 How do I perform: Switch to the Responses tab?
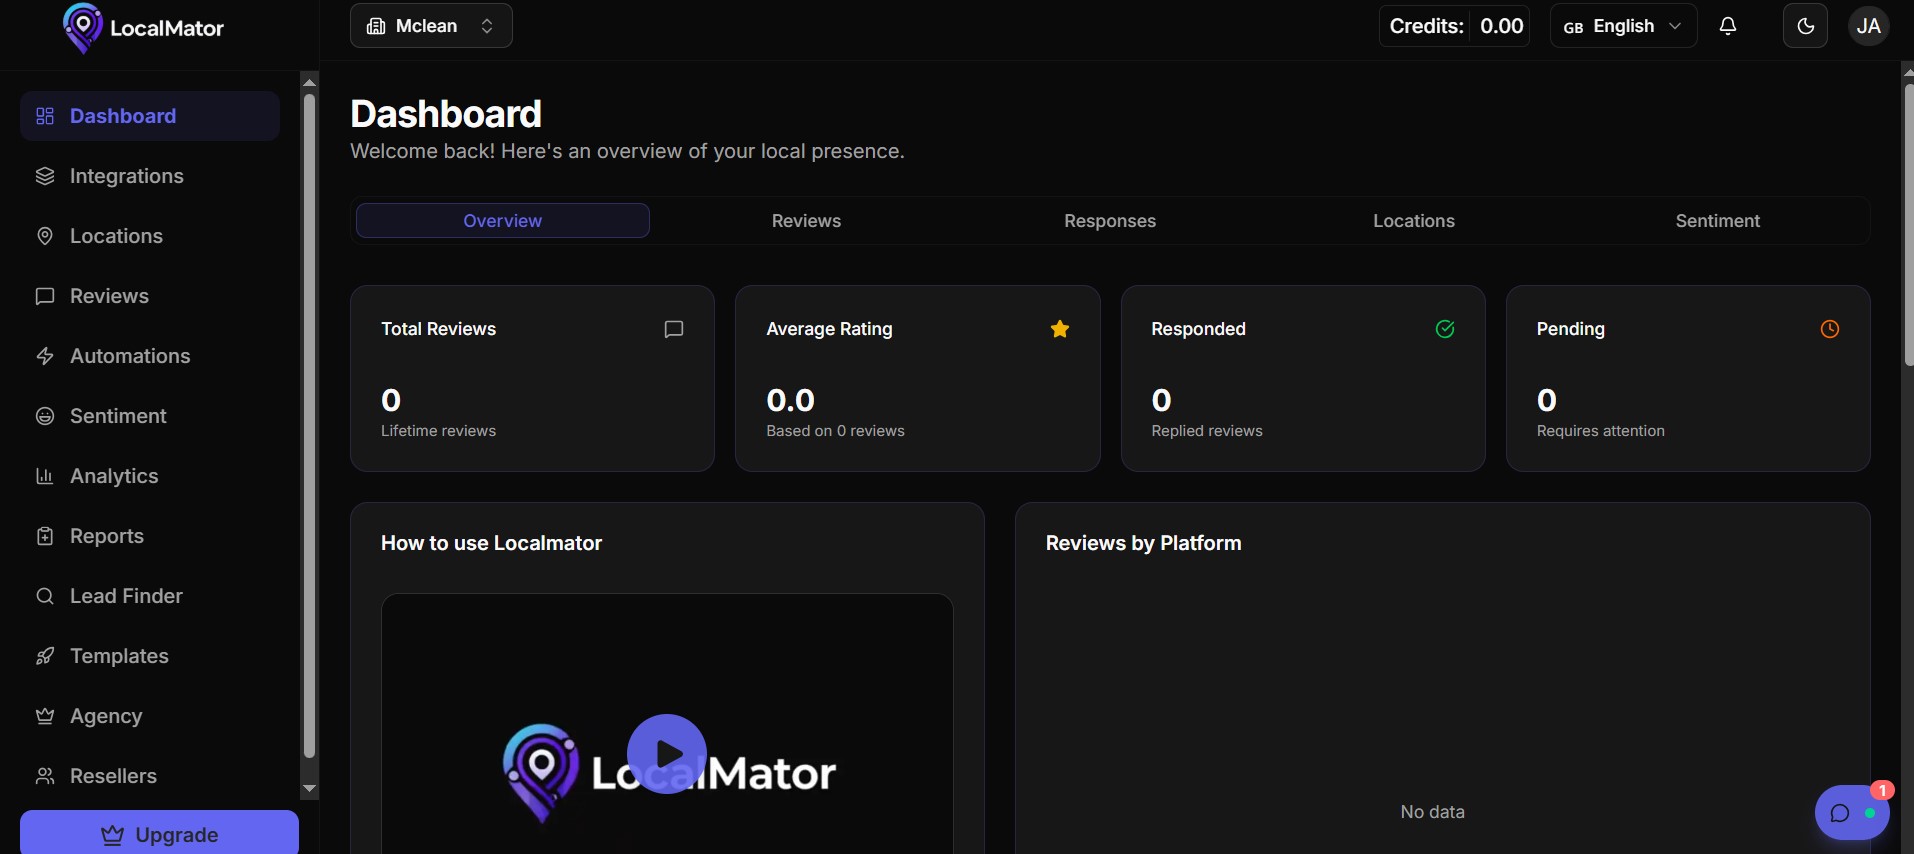[1110, 221]
